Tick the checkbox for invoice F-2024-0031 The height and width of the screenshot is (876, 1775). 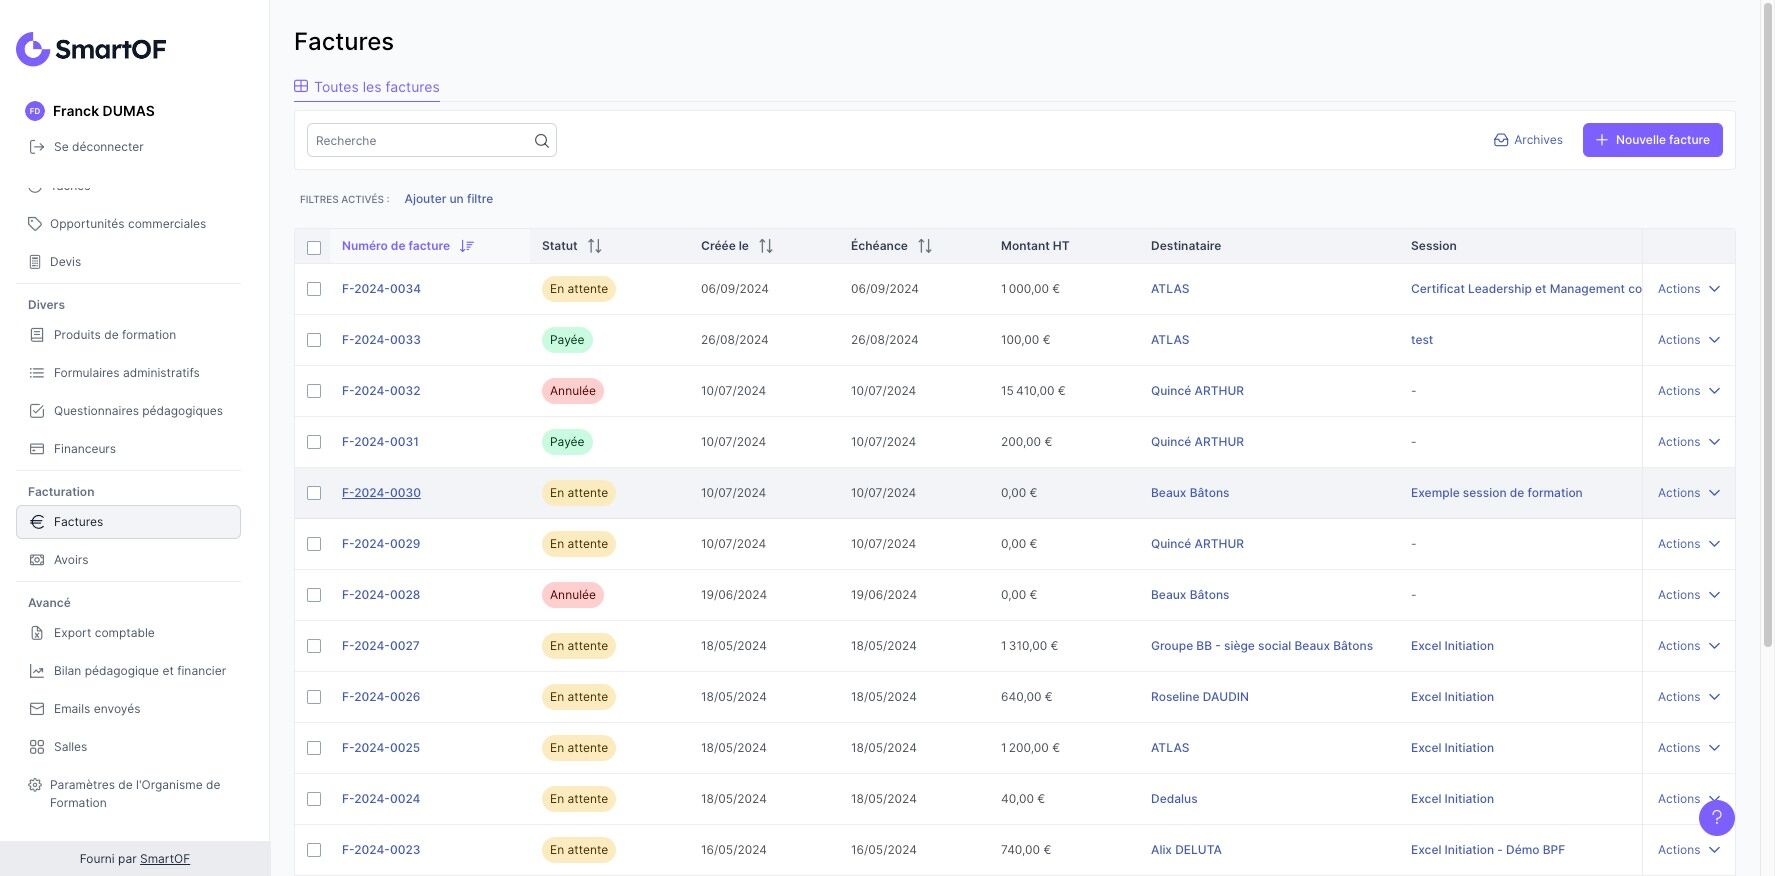(314, 442)
